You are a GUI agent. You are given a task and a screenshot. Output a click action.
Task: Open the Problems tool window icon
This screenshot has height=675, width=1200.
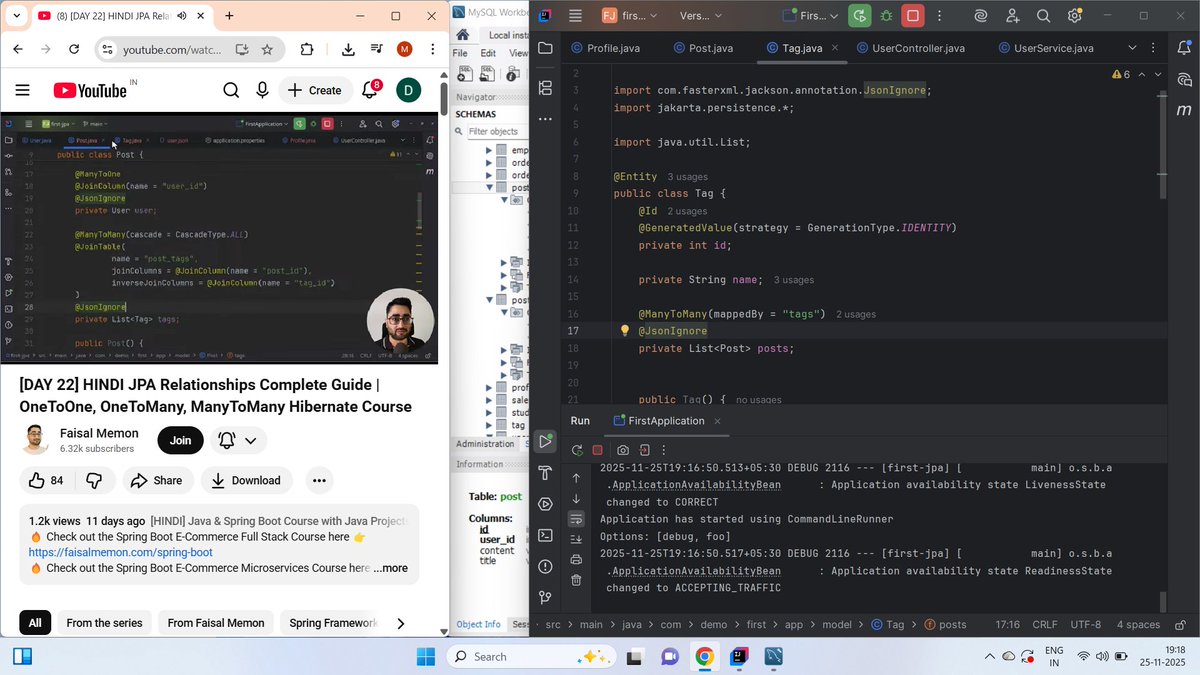tap(545, 566)
